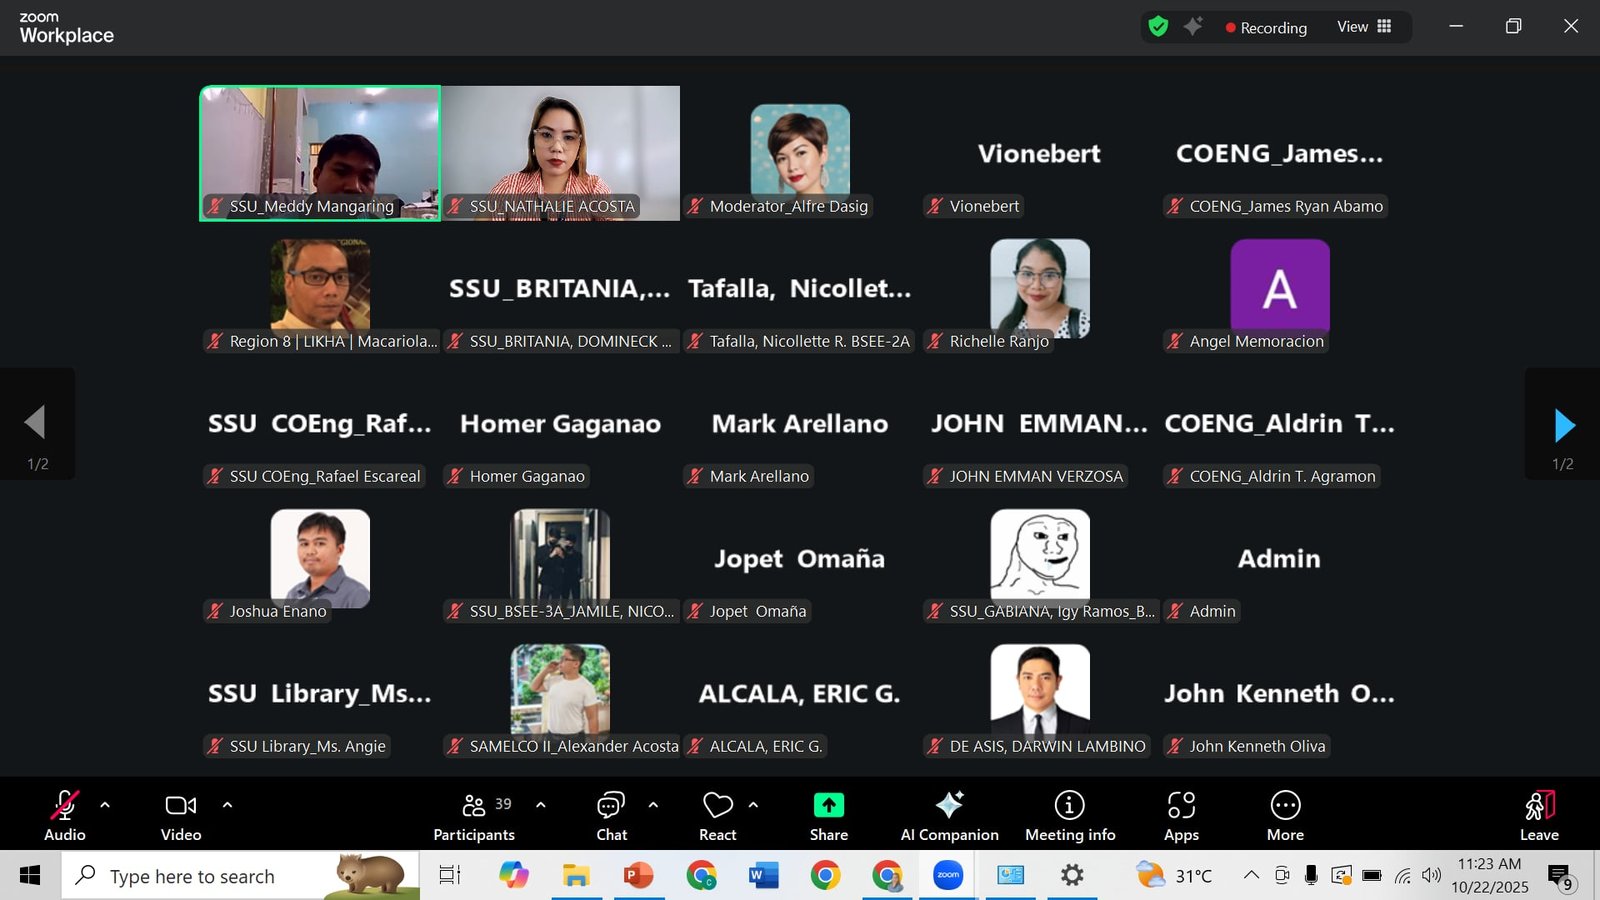Open the View layout menu
Image resolution: width=1600 pixels, height=900 pixels.
[x=1364, y=27]
